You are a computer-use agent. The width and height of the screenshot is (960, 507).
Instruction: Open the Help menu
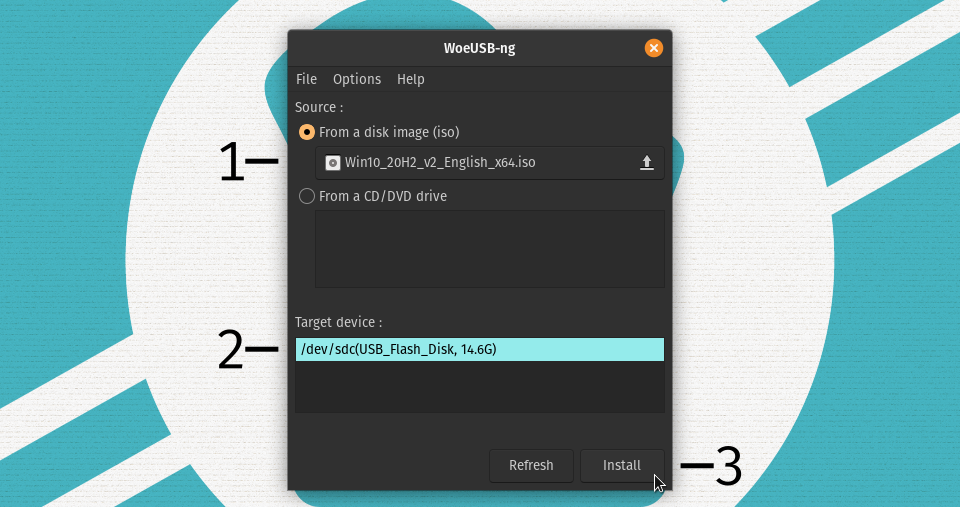410,79
